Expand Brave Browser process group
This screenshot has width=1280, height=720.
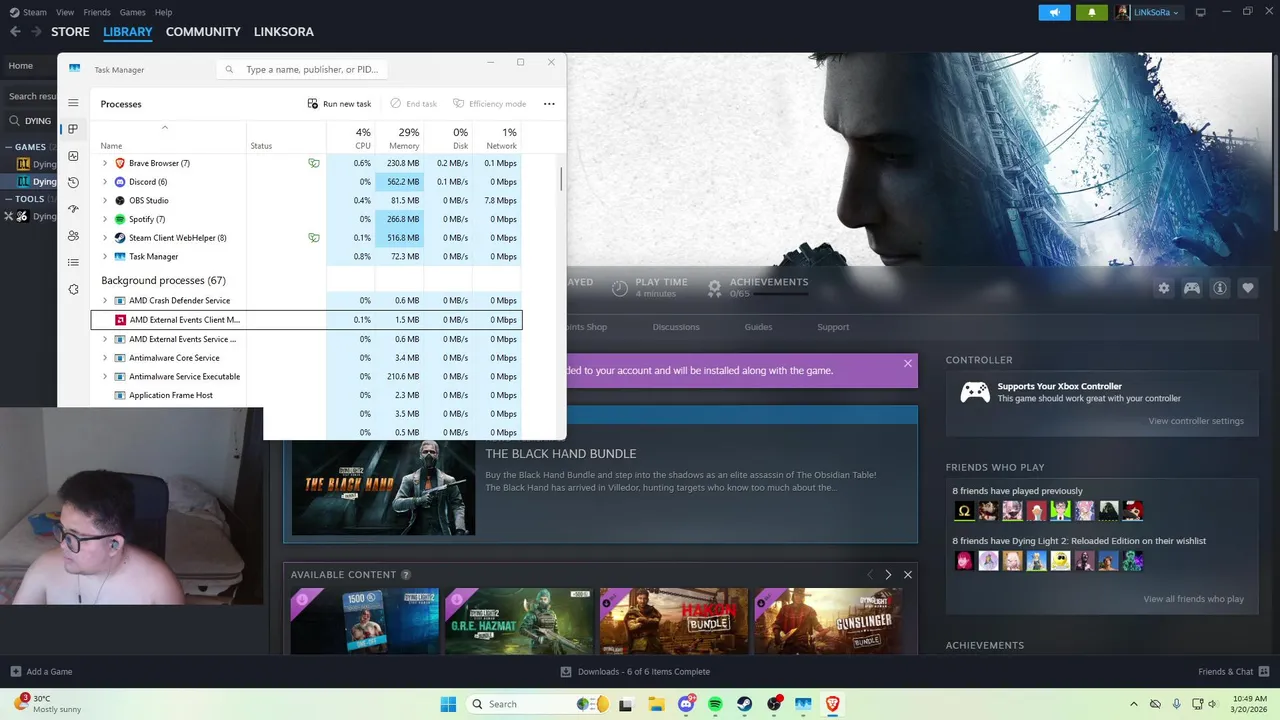(x=105, y=163)
